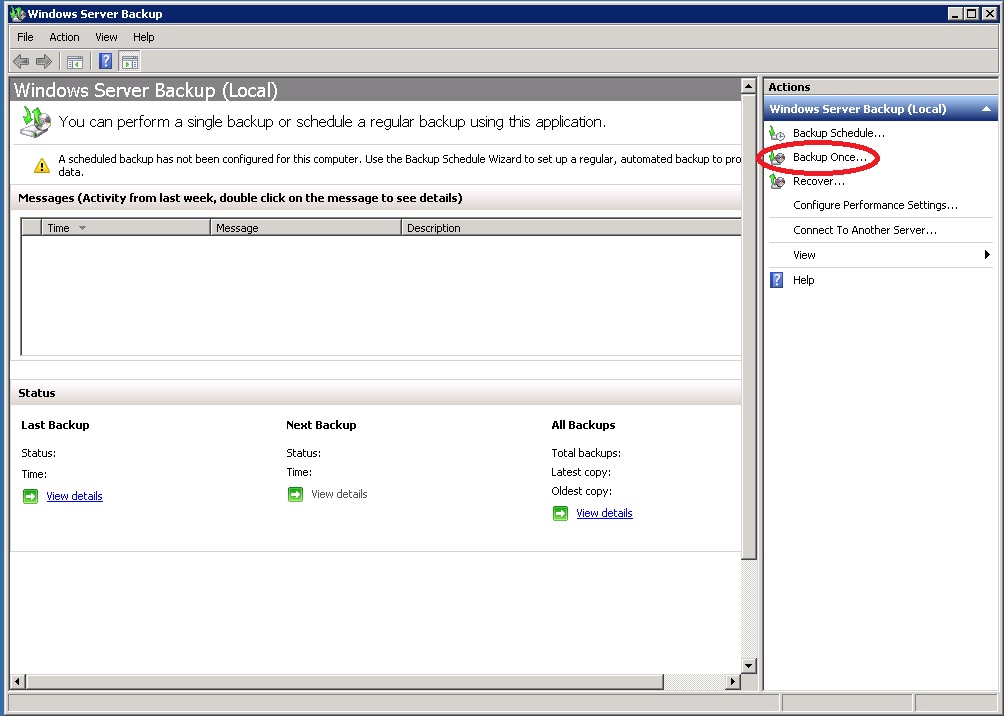Click the Back arrow toolbar icon
This screenshot has height=716, width=1004.
pos(21,61)
